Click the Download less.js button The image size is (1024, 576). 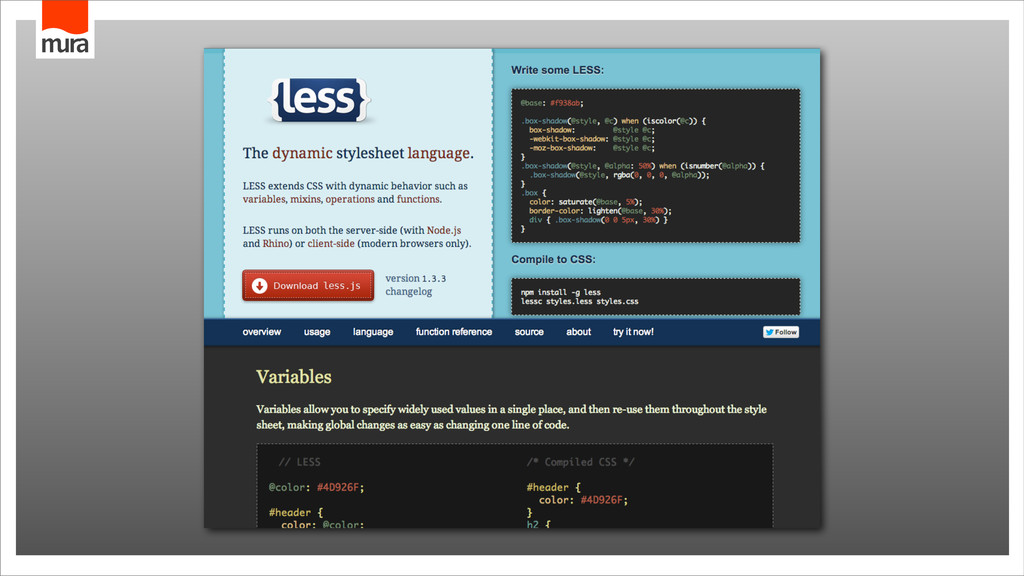[x=308, y=285]
